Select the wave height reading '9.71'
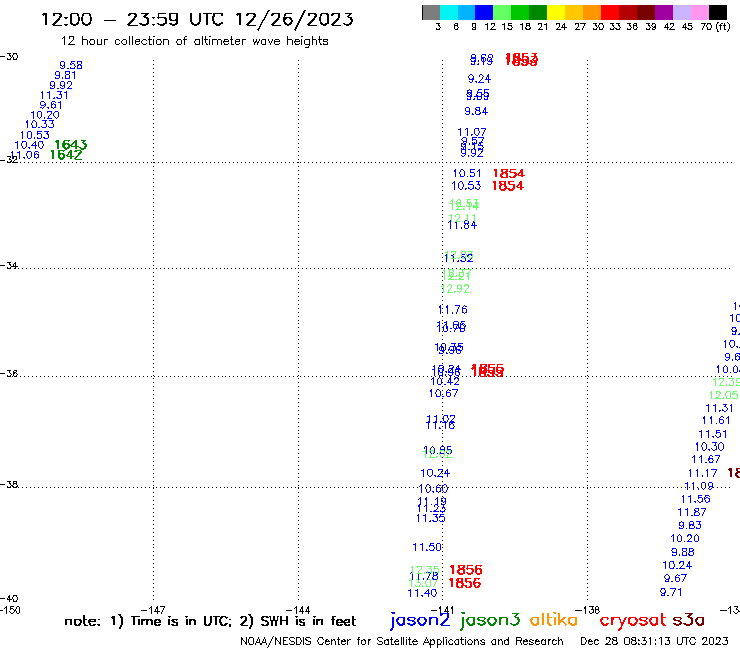740x650 pixels. [x=672, y=592]
